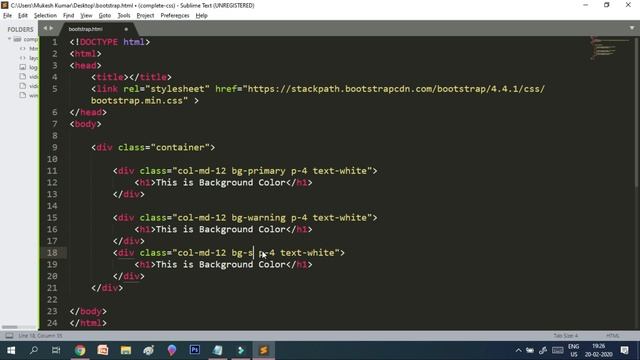Viewport: 640px width, 360px height.
Task: Click bg-warning on line 15
Action: coord(258,218)
